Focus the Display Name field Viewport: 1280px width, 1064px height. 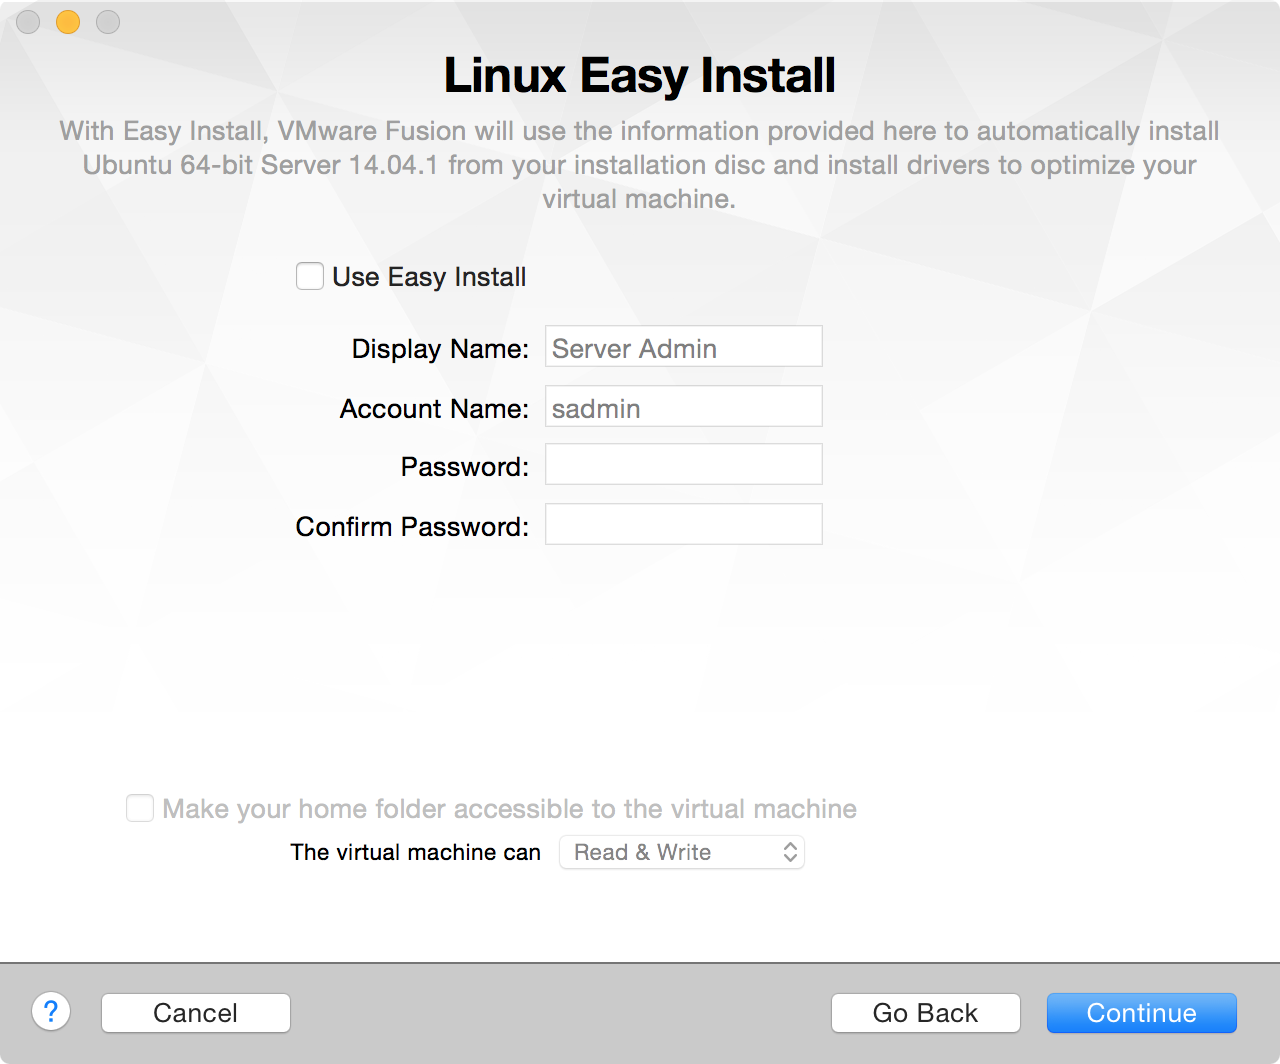(x=684, y=346)
